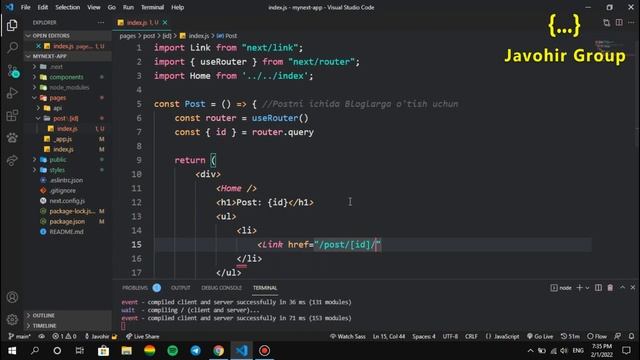Screen dimensions: 640x360
Task: Expand the Outline section
Action: [67, 315]
